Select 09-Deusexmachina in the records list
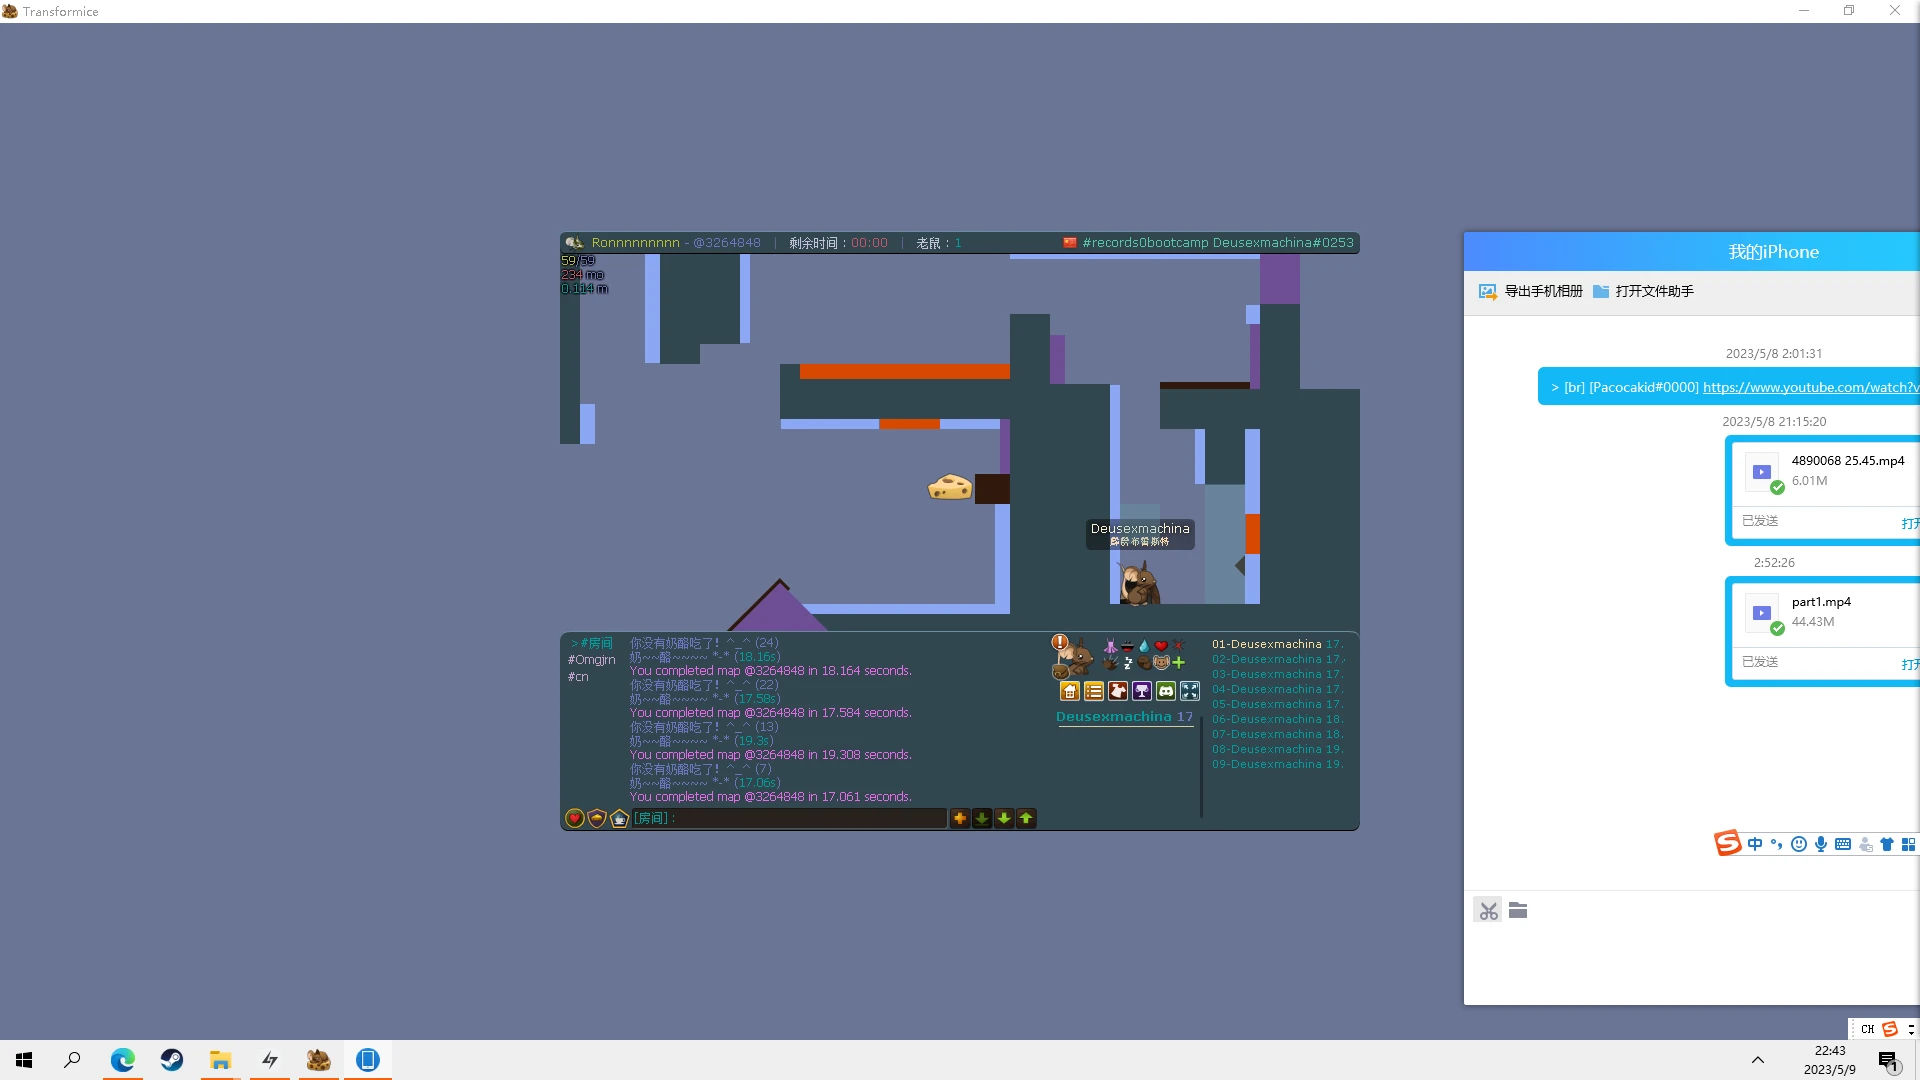Screen dimensions: 1920x1080 pos(1278,764)
